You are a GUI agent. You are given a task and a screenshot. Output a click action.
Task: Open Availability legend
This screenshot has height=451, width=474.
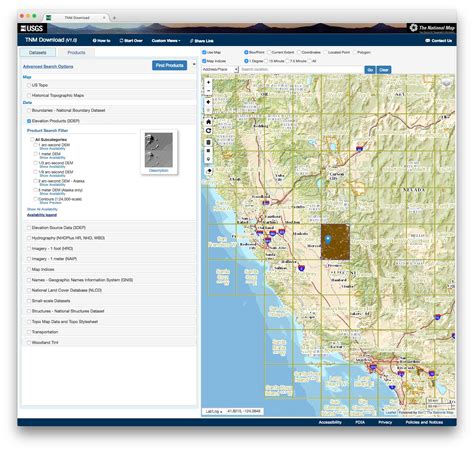[42, 215]
